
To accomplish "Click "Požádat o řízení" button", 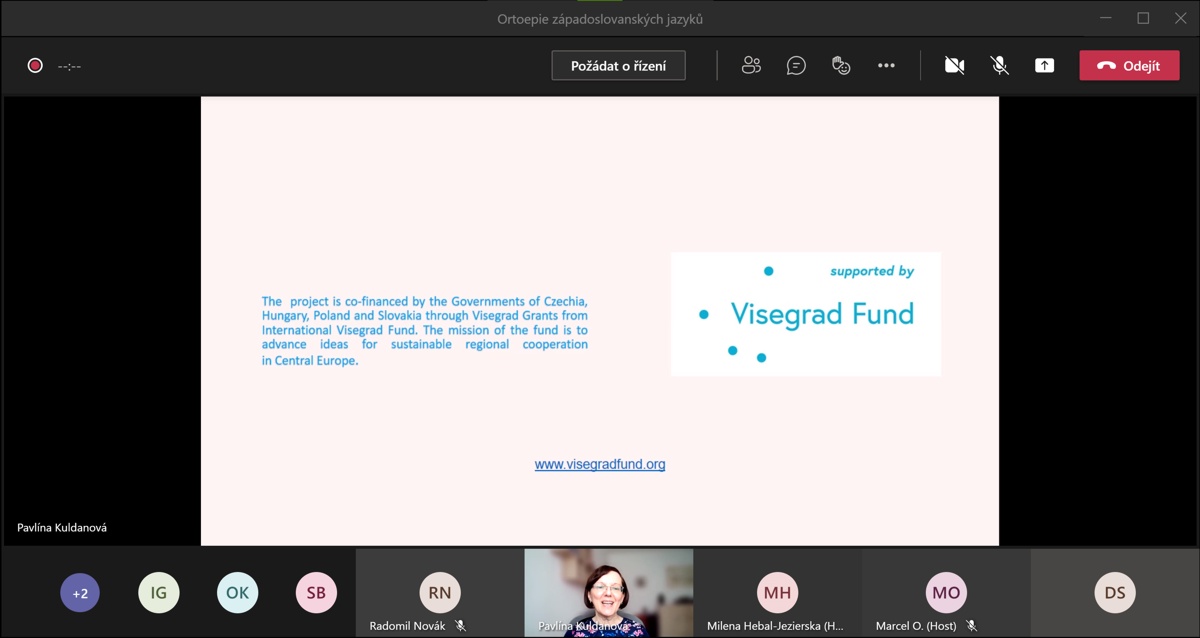I will pyautogui.click(x=618, y=66).
